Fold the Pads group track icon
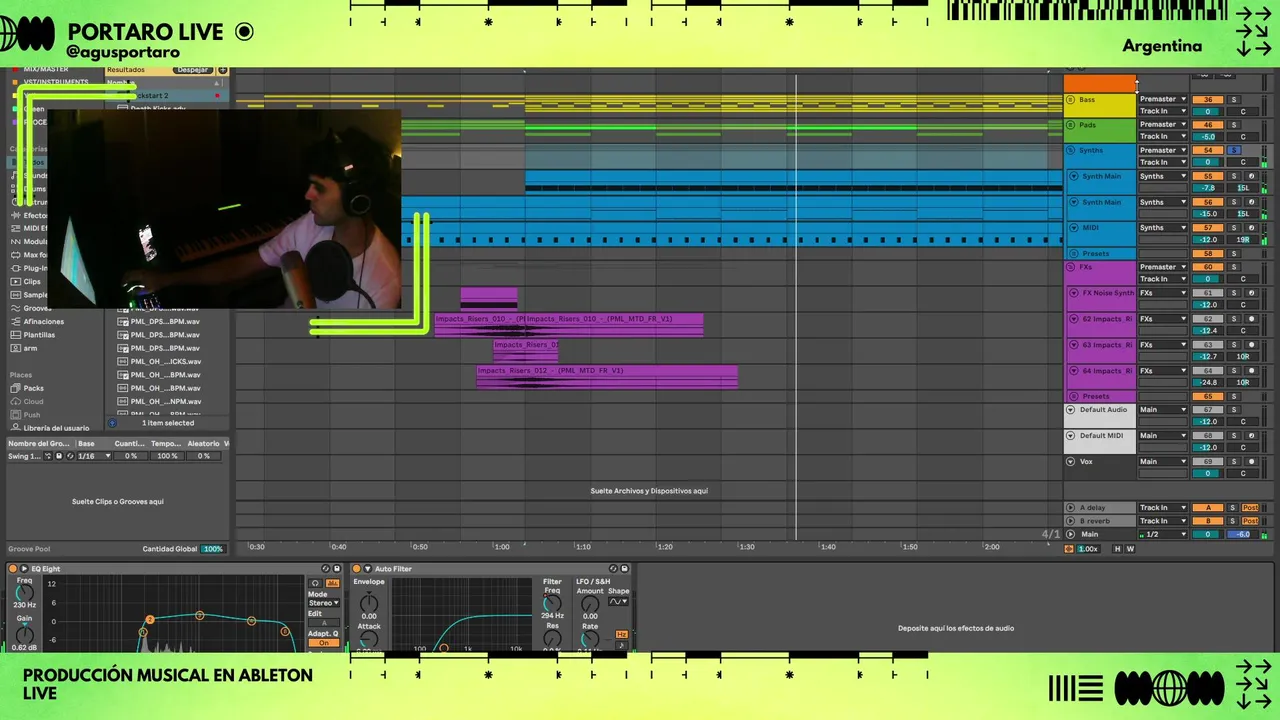 [x=1071, y=125]
